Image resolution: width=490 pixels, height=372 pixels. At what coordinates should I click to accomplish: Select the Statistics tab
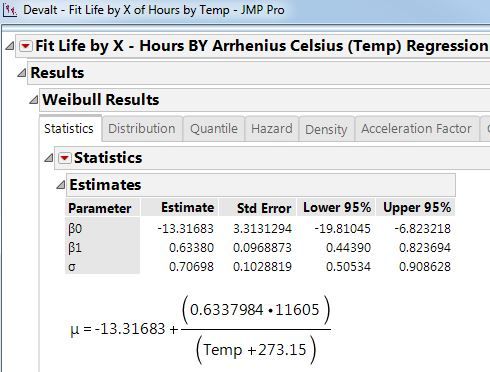69,129
